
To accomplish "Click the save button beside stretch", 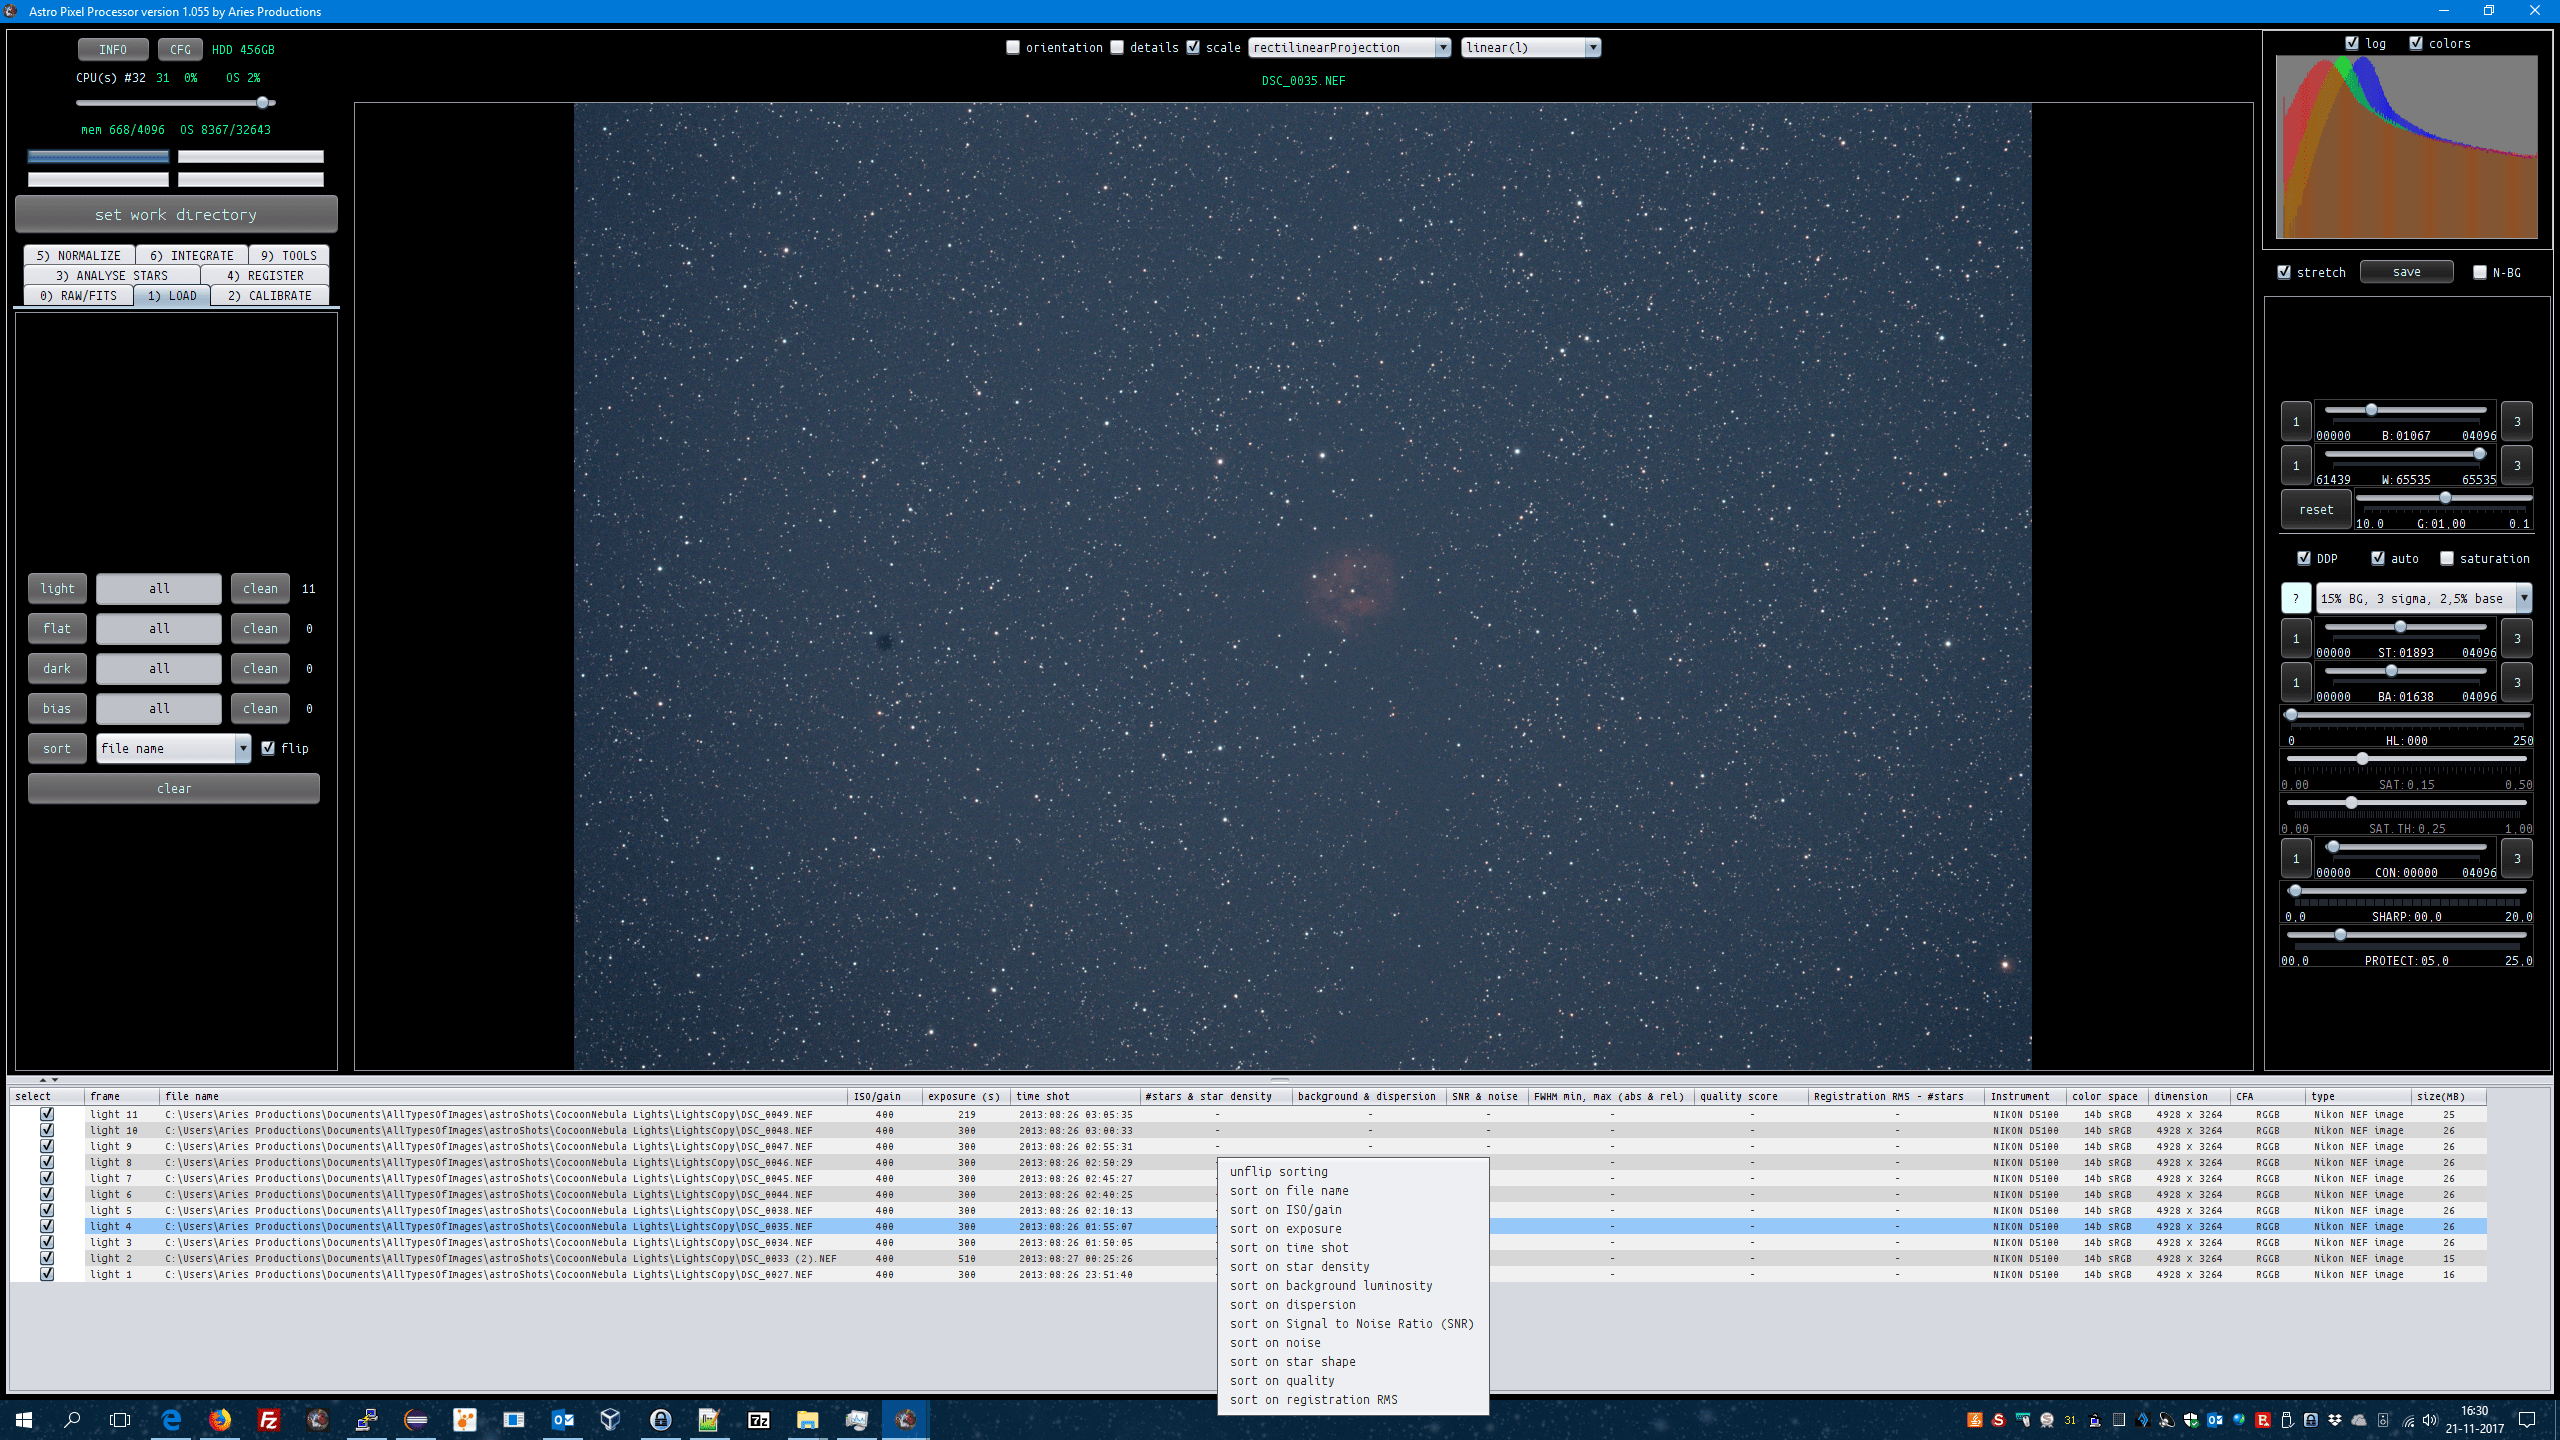I will (x=2406, y=272).
